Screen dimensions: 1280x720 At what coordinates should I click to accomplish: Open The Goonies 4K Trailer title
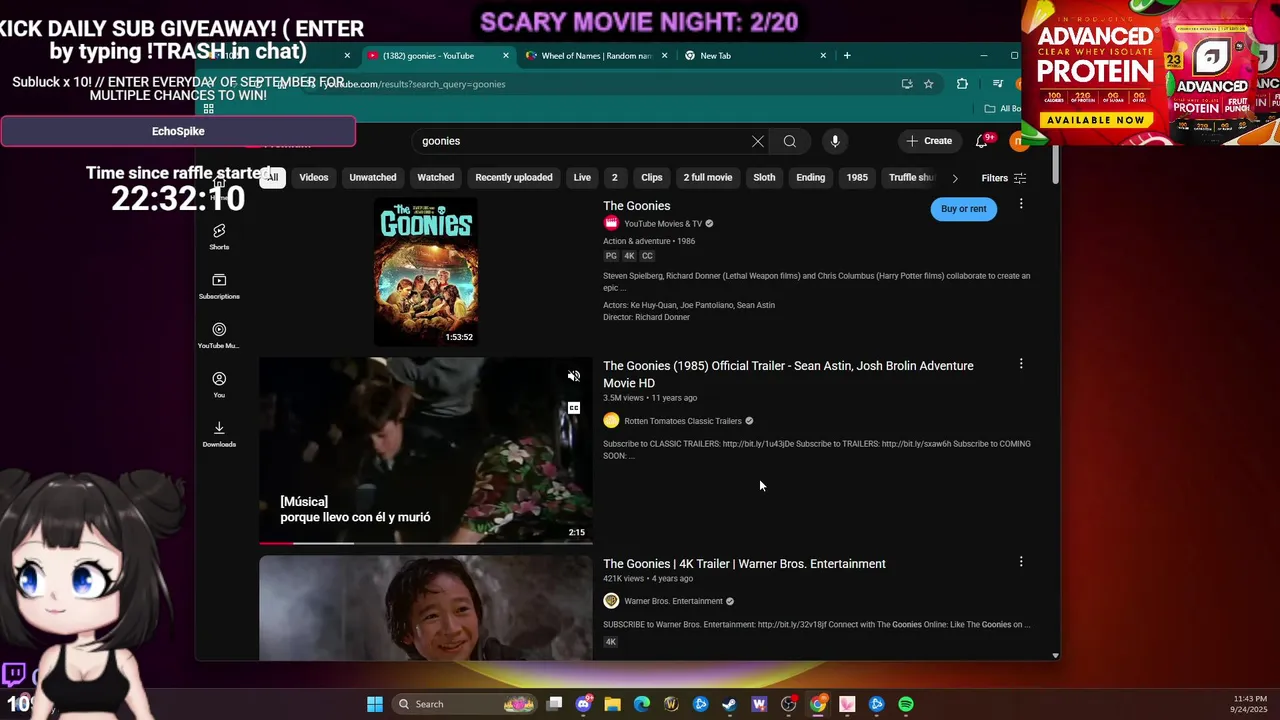pos(744,564)
